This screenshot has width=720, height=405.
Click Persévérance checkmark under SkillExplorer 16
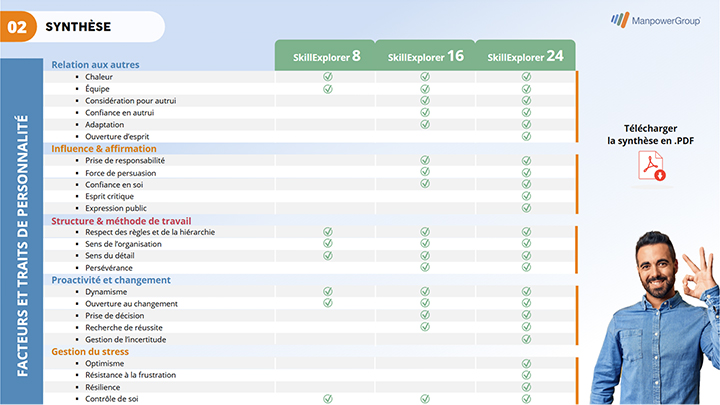tap(425, 267)
